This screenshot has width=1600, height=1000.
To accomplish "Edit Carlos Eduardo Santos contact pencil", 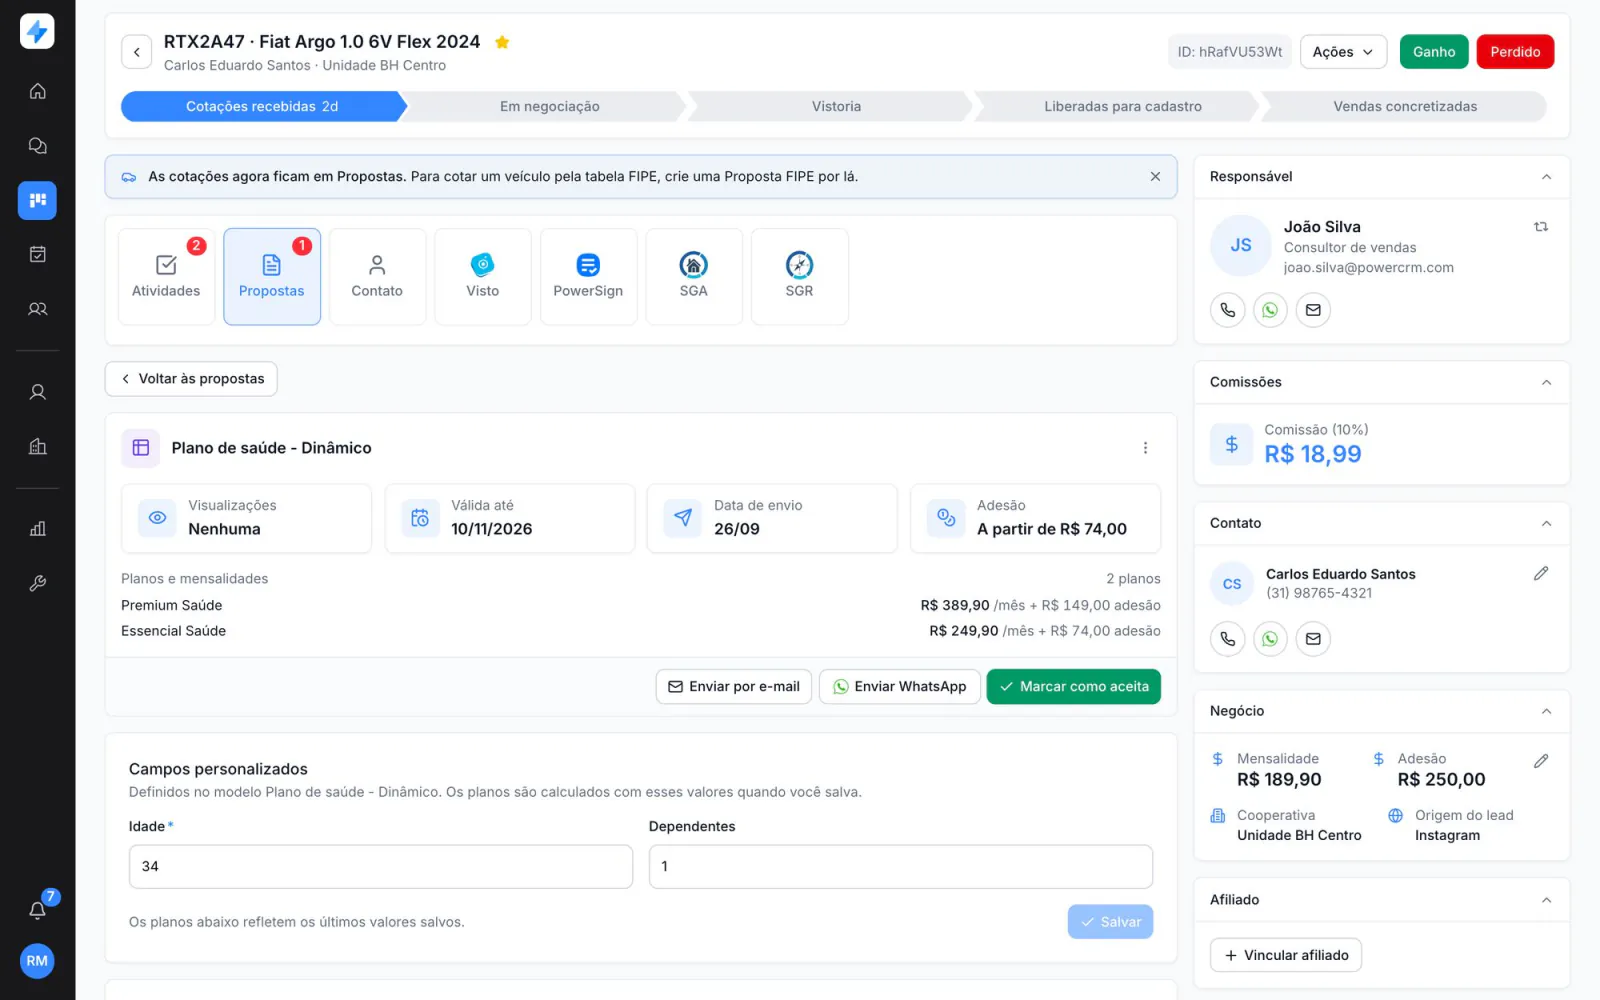I will pos(1541,573).
